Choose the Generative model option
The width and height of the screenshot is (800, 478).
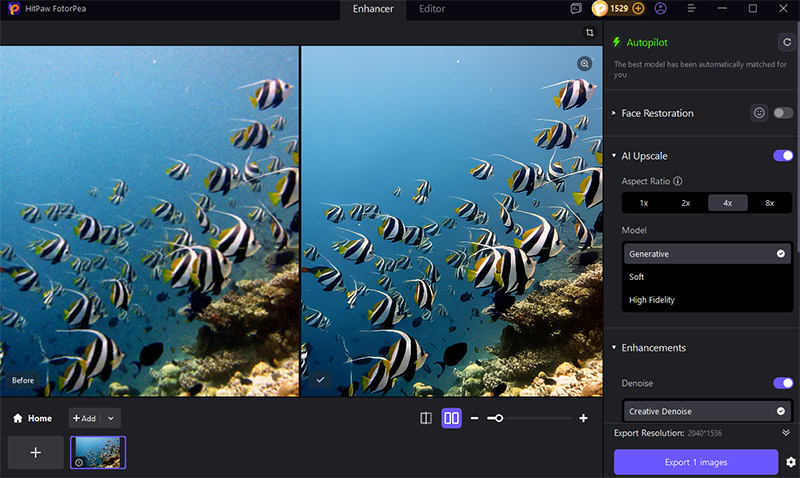click(707, 254)
